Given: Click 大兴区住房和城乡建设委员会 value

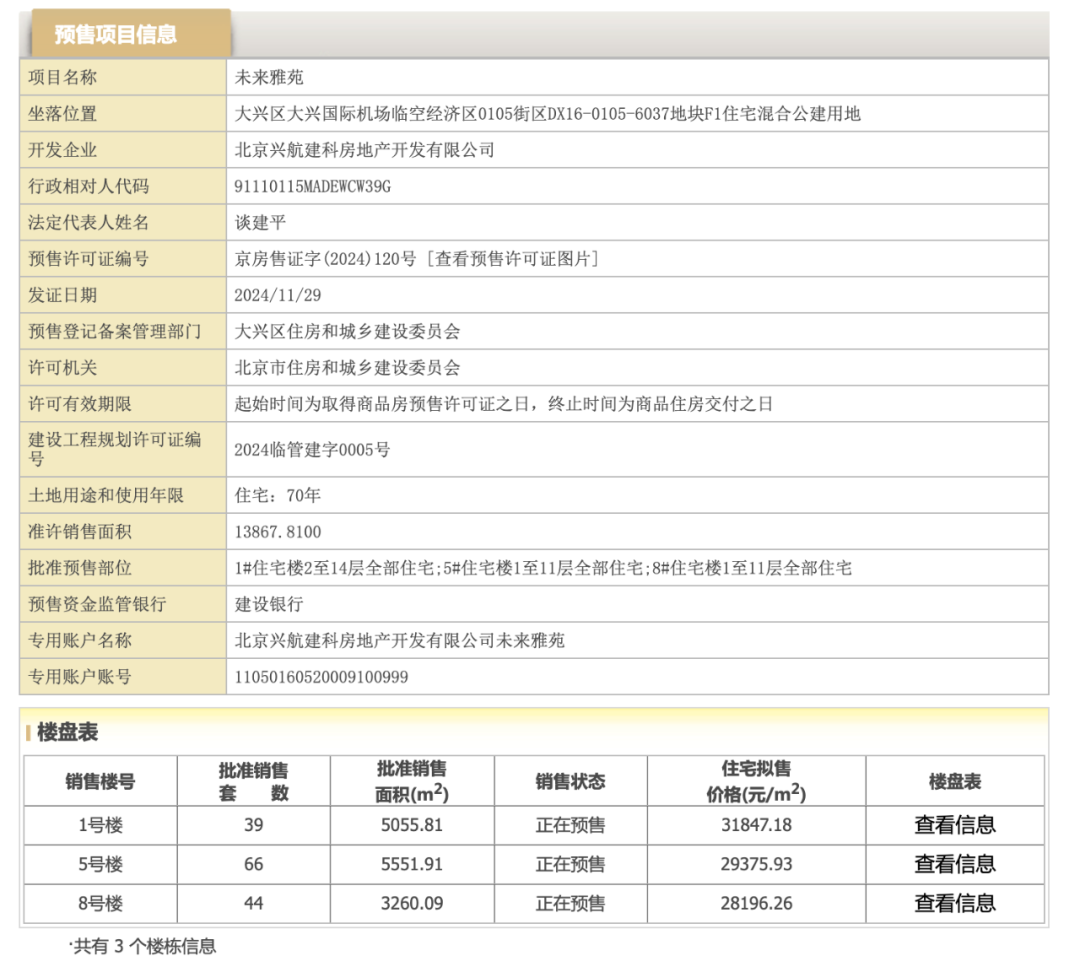Looking at the screenshot, I should point(347,331).
